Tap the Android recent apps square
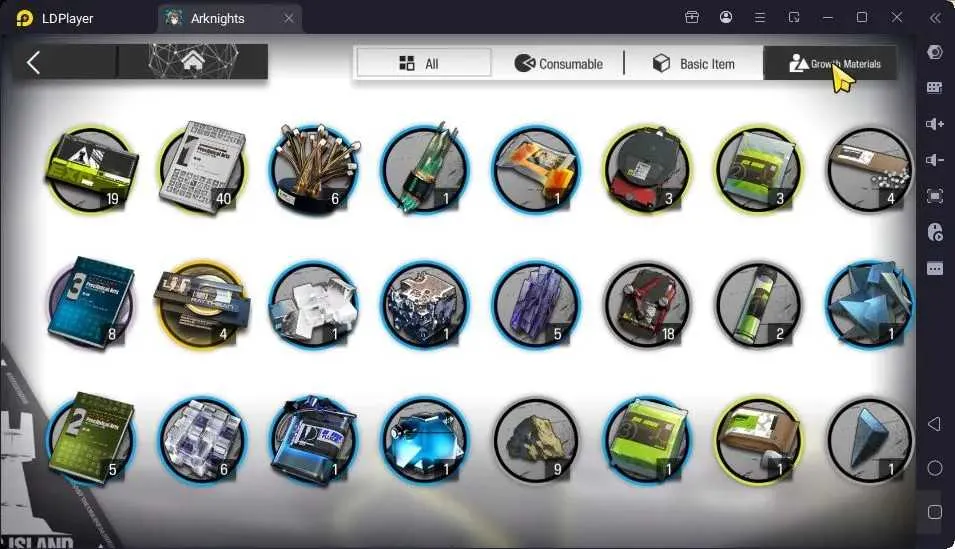This screenshot has width=955, height=549. [934, 512]
